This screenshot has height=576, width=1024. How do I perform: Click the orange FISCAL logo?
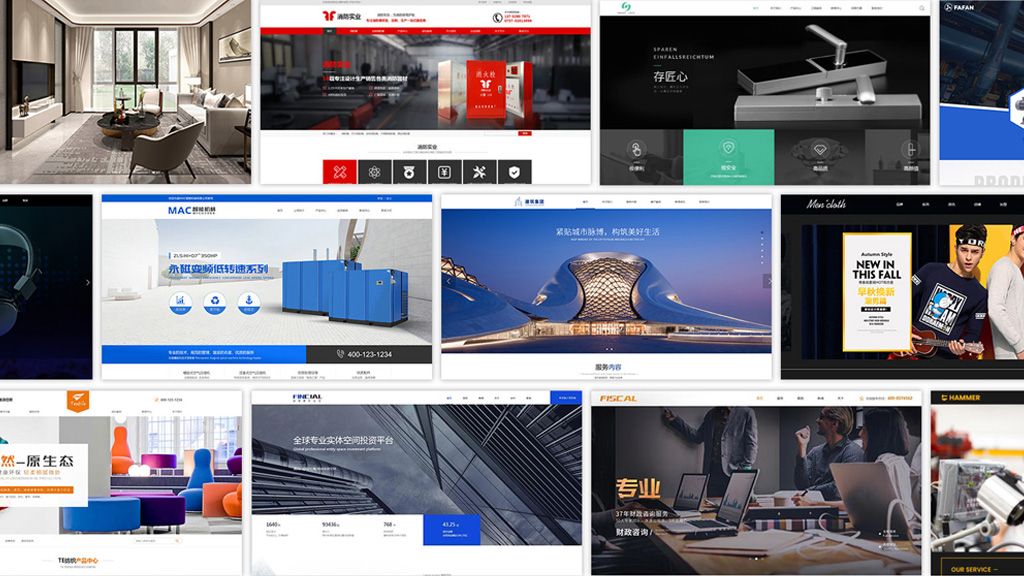click(x=619, y=398)
